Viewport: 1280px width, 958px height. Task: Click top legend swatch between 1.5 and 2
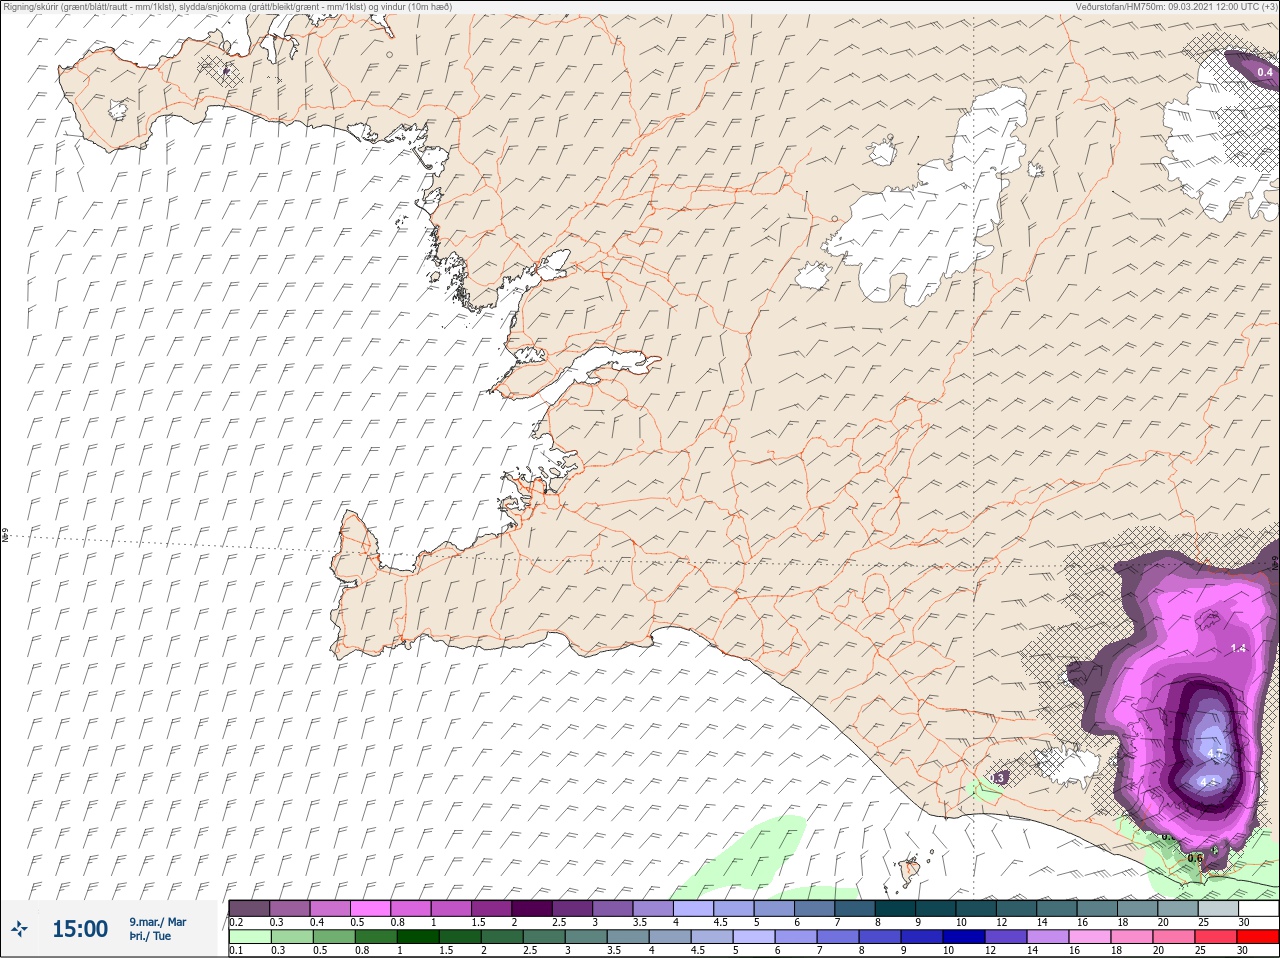[492, 908]
